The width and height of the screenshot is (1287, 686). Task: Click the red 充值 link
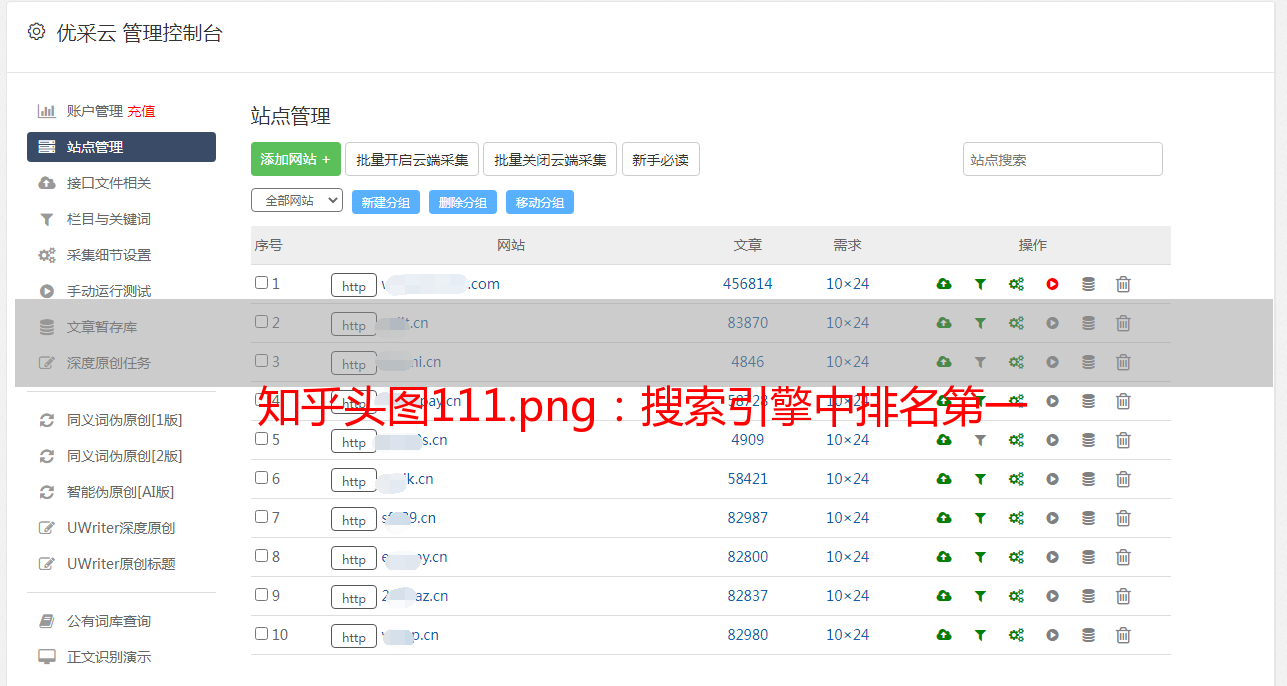(141, 111)
